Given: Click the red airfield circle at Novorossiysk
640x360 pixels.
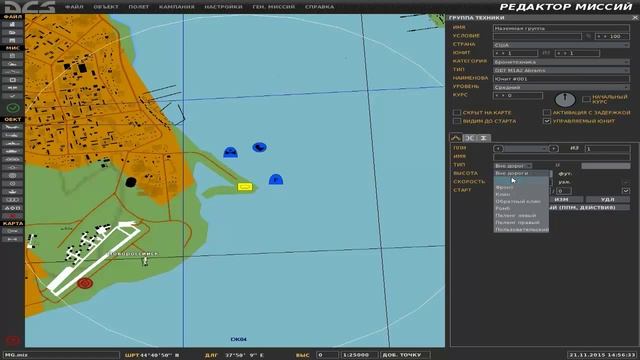Looking at the screenshot, I should (x=85, y=283).
